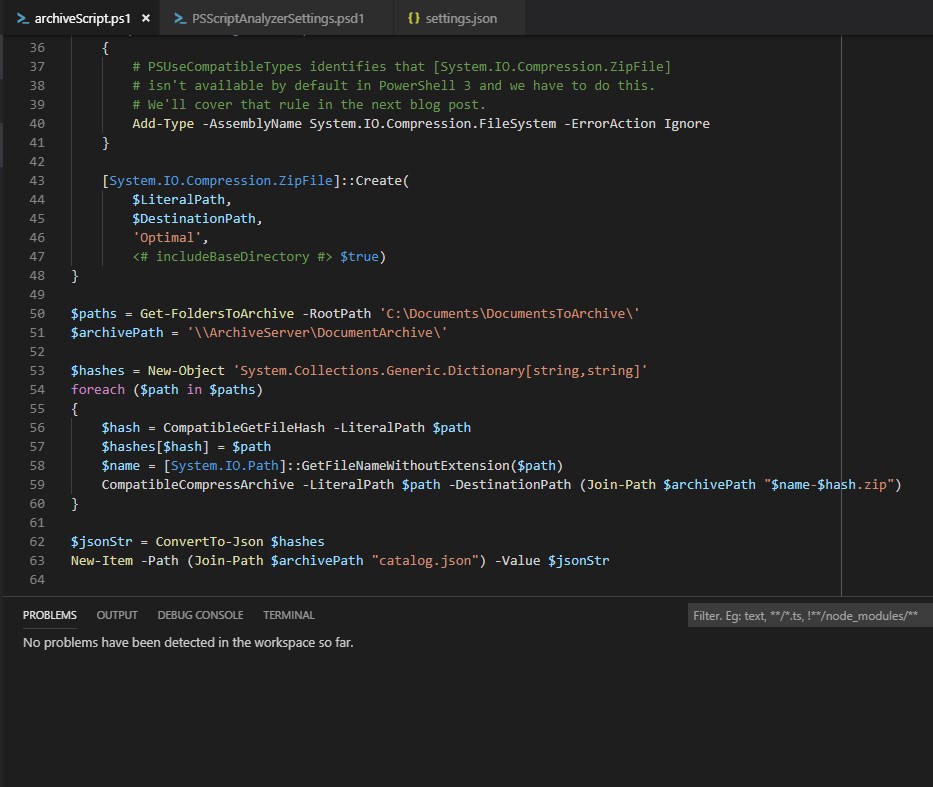Image resolution: width=933 pixels, height=787 pixels.
Task: Click [System.IO.Compression.ZipFile] type on line 43
Action: (221, 181)
